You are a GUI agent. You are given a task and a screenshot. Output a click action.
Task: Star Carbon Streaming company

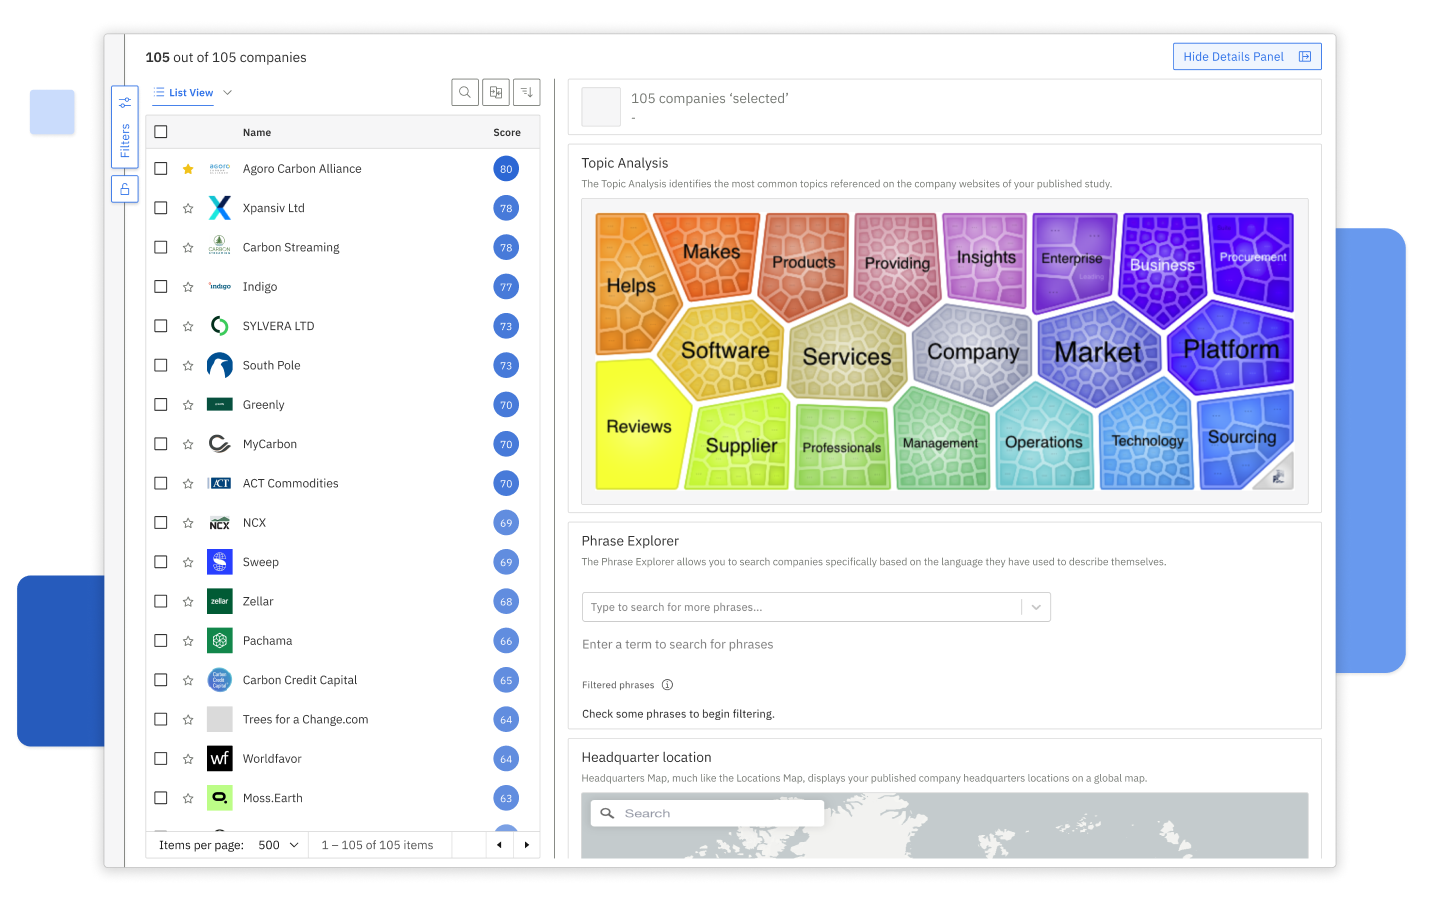pyautogui.click(x=188, y=247)
